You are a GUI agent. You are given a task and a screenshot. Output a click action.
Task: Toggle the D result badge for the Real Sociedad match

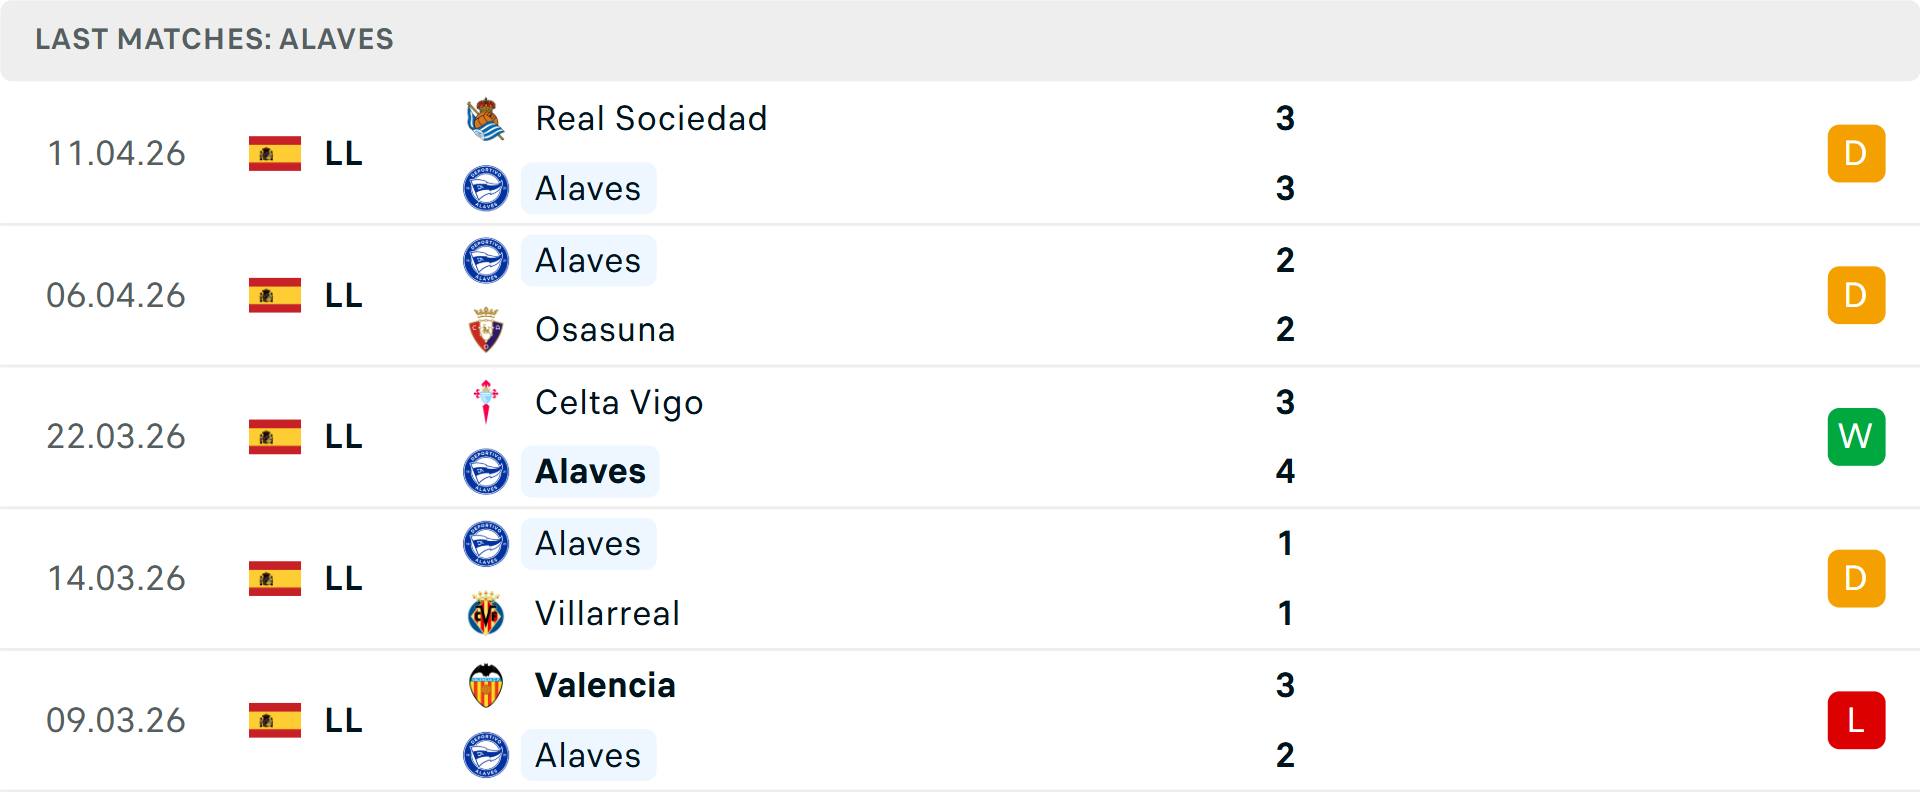1856,153
